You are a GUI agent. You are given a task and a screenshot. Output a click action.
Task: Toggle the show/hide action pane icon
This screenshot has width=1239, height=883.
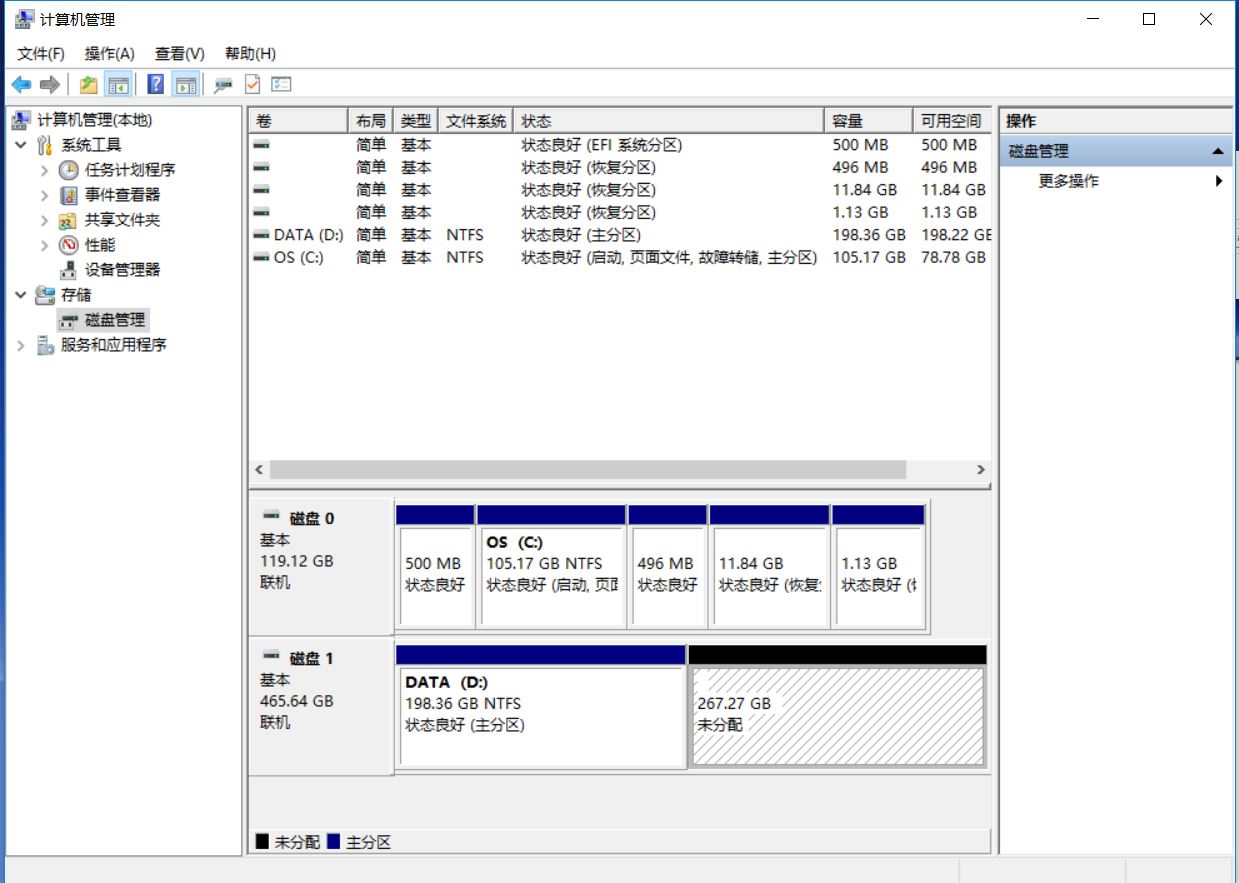185,85
